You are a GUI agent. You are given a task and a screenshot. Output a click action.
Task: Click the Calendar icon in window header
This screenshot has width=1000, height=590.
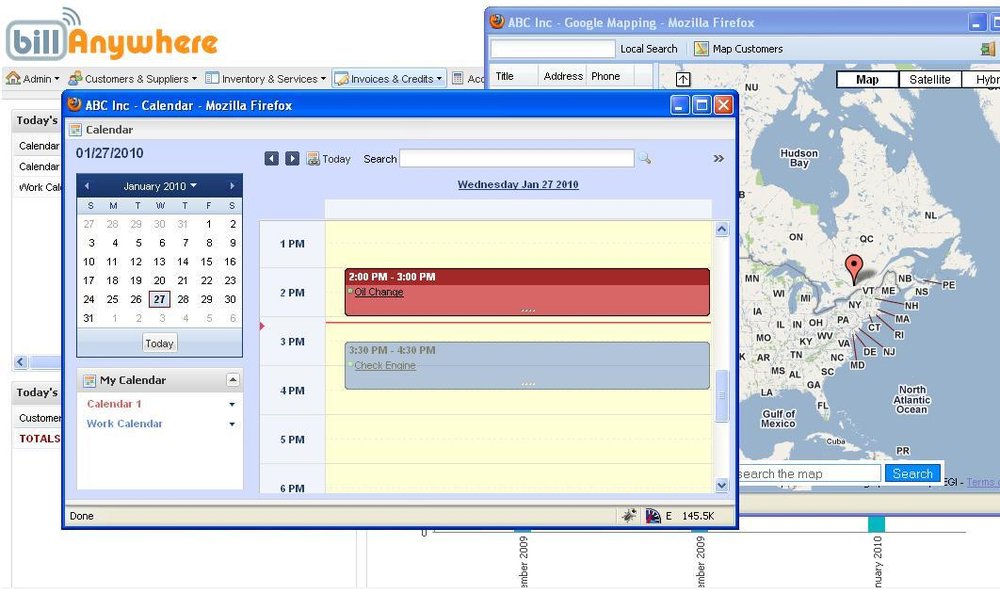point(75,129)
